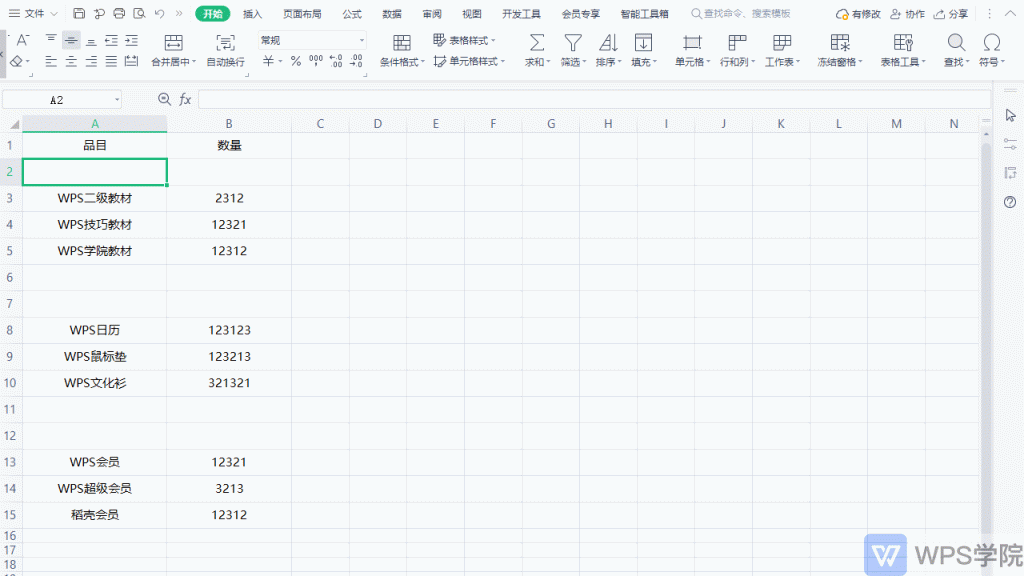Switch to the 插入 tab
Viewport: 1024px width, 576px height.
pyautogui.click(x=252, y=14)
